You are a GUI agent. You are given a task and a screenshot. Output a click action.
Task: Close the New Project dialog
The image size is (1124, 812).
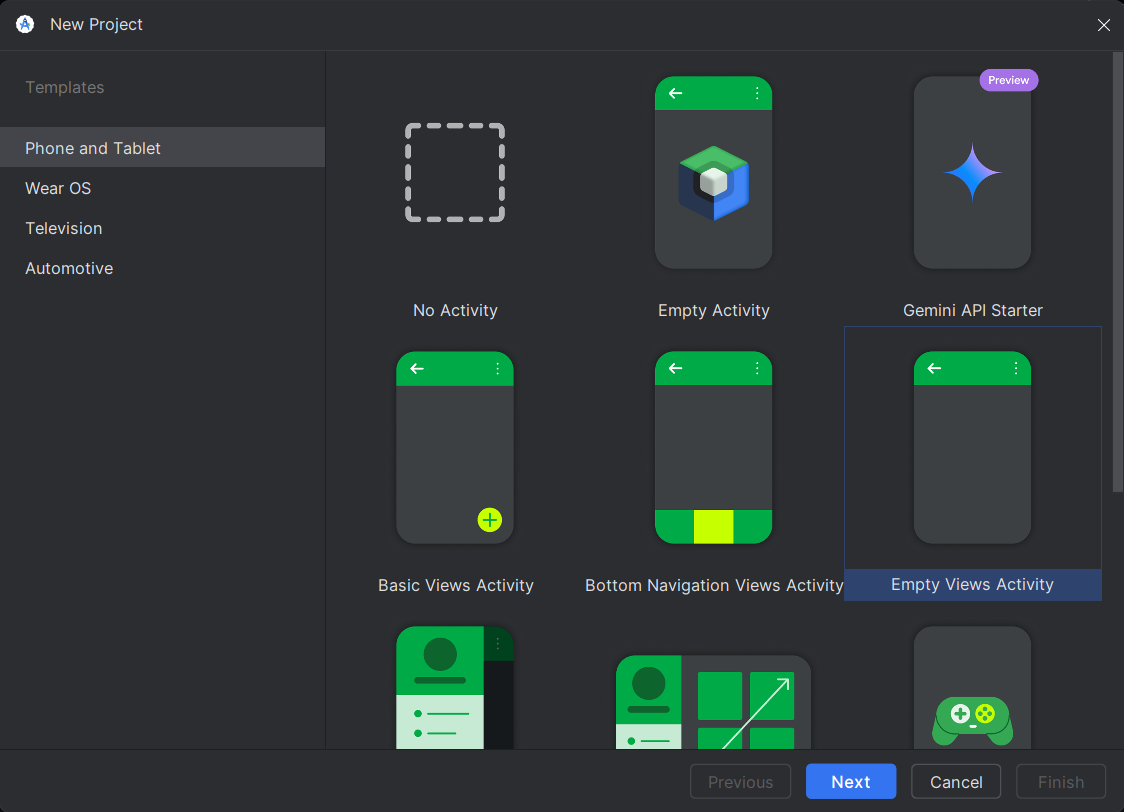tap(1103, 25)
